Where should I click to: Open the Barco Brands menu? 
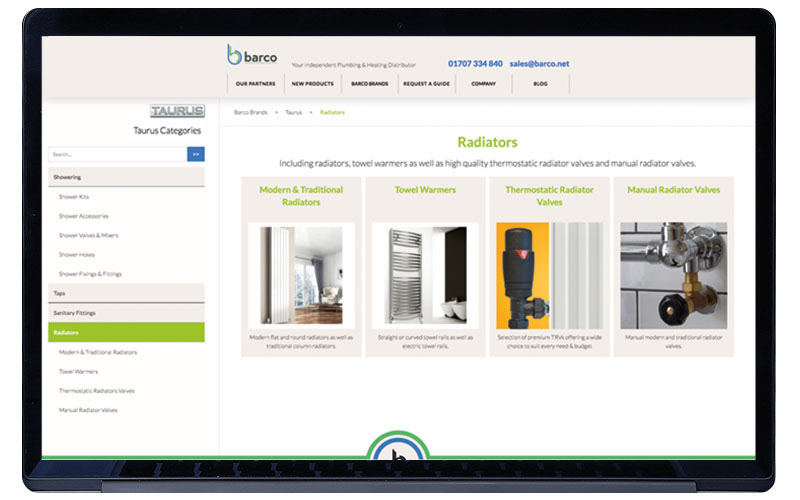370,84
